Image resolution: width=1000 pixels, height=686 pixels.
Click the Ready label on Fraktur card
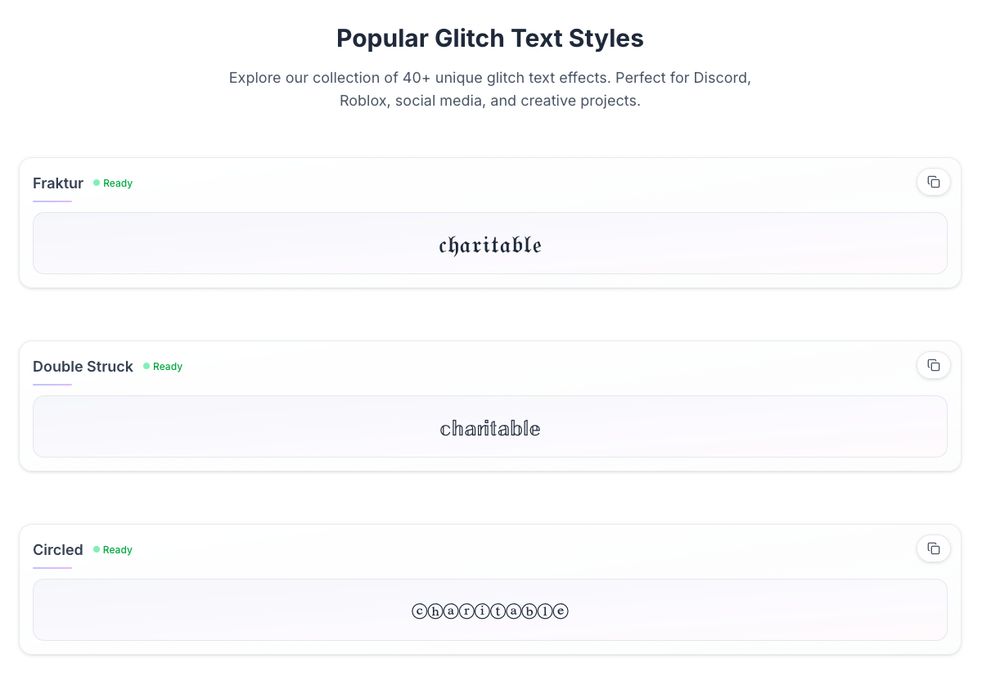point(118,183)
